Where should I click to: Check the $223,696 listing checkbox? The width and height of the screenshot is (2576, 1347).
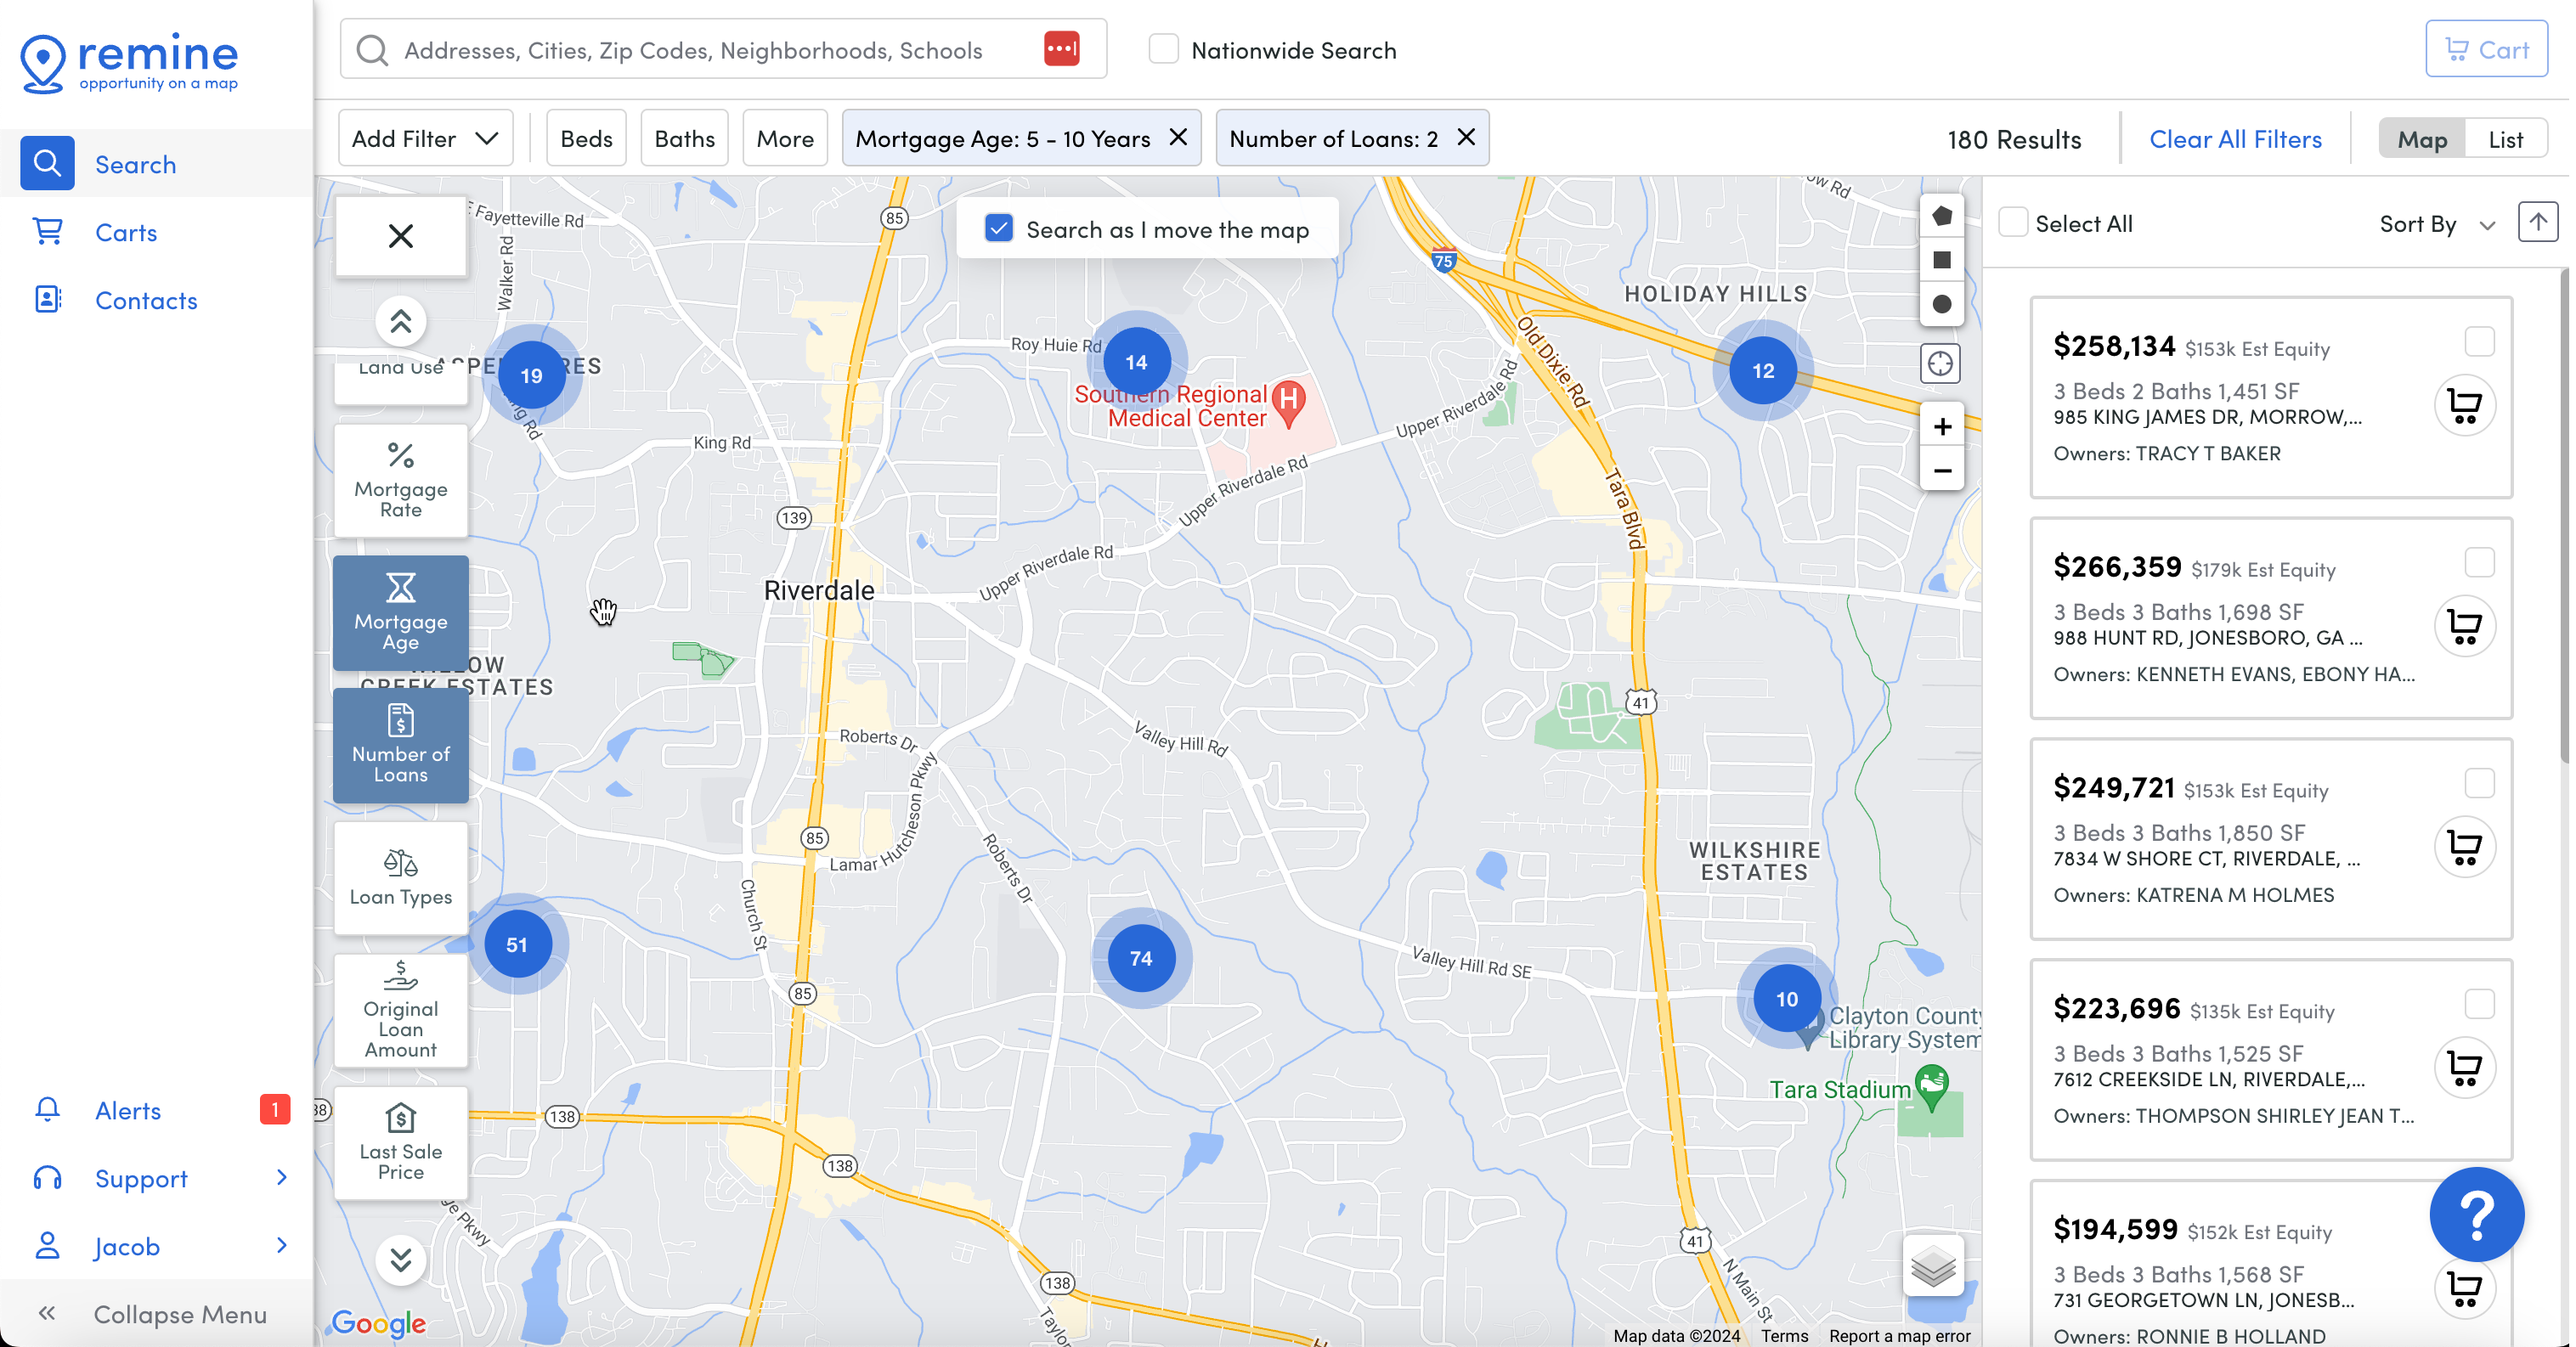(x=2480, y=1004)
